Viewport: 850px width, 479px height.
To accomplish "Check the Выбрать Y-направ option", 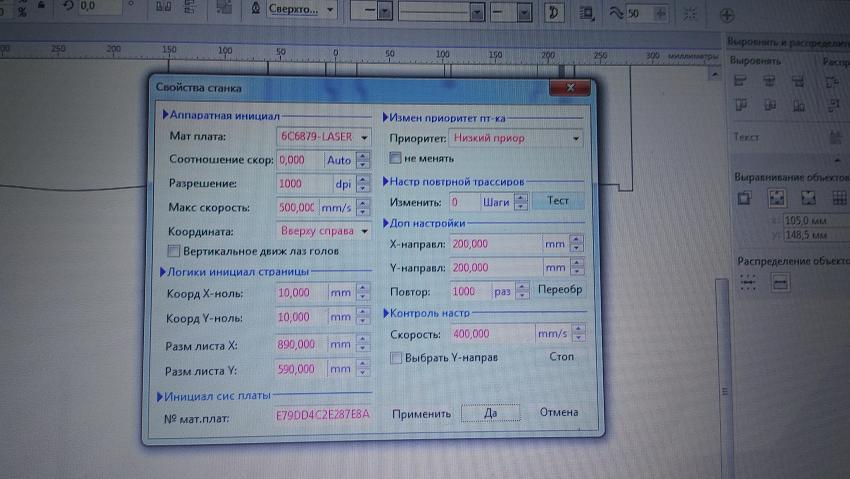I will point(396,357).
